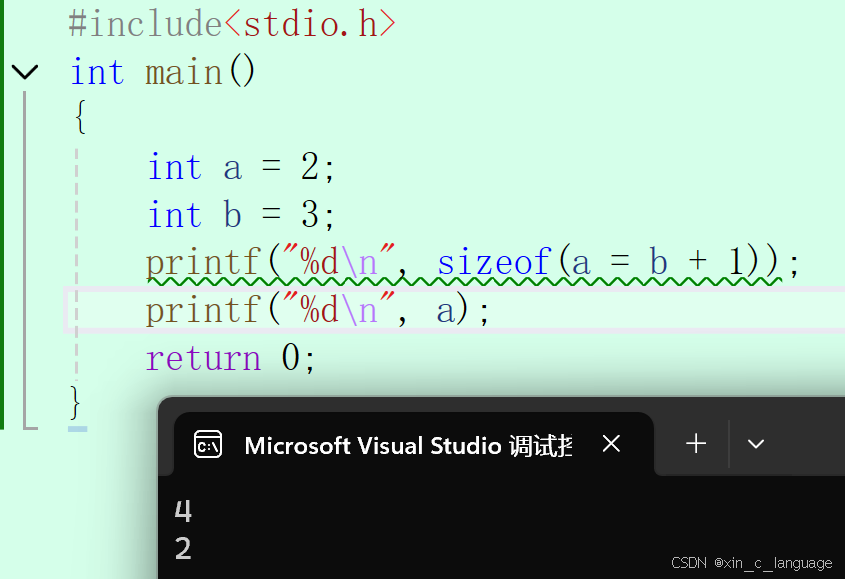Click the console output value 2
This screenshot has height=579, width=845.
click(183, 549)
